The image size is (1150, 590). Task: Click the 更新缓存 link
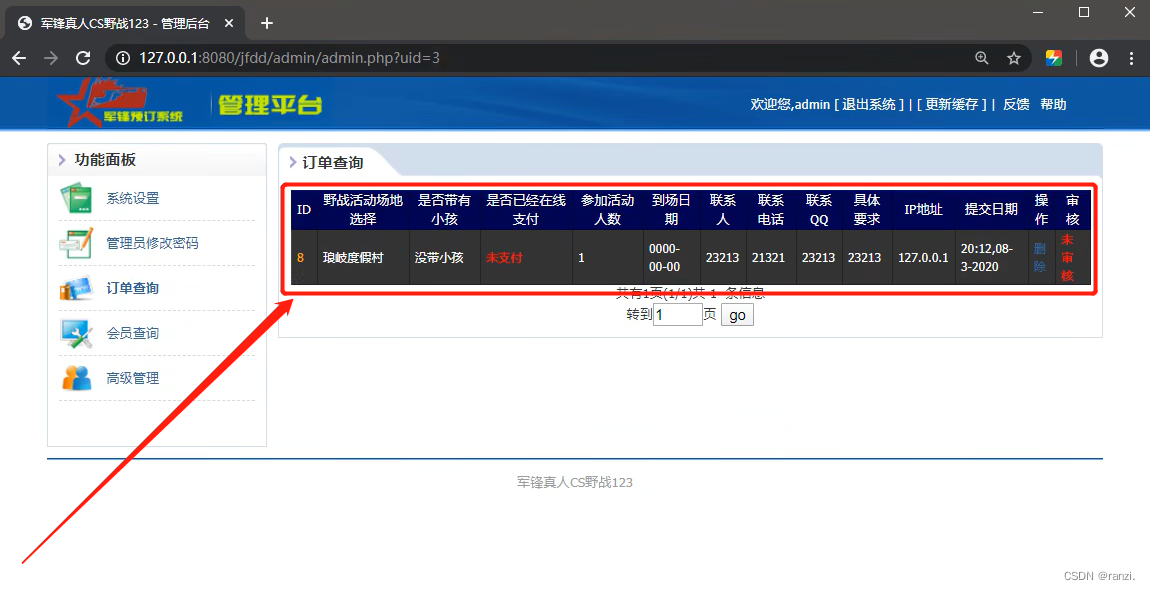tap(951, 104)
